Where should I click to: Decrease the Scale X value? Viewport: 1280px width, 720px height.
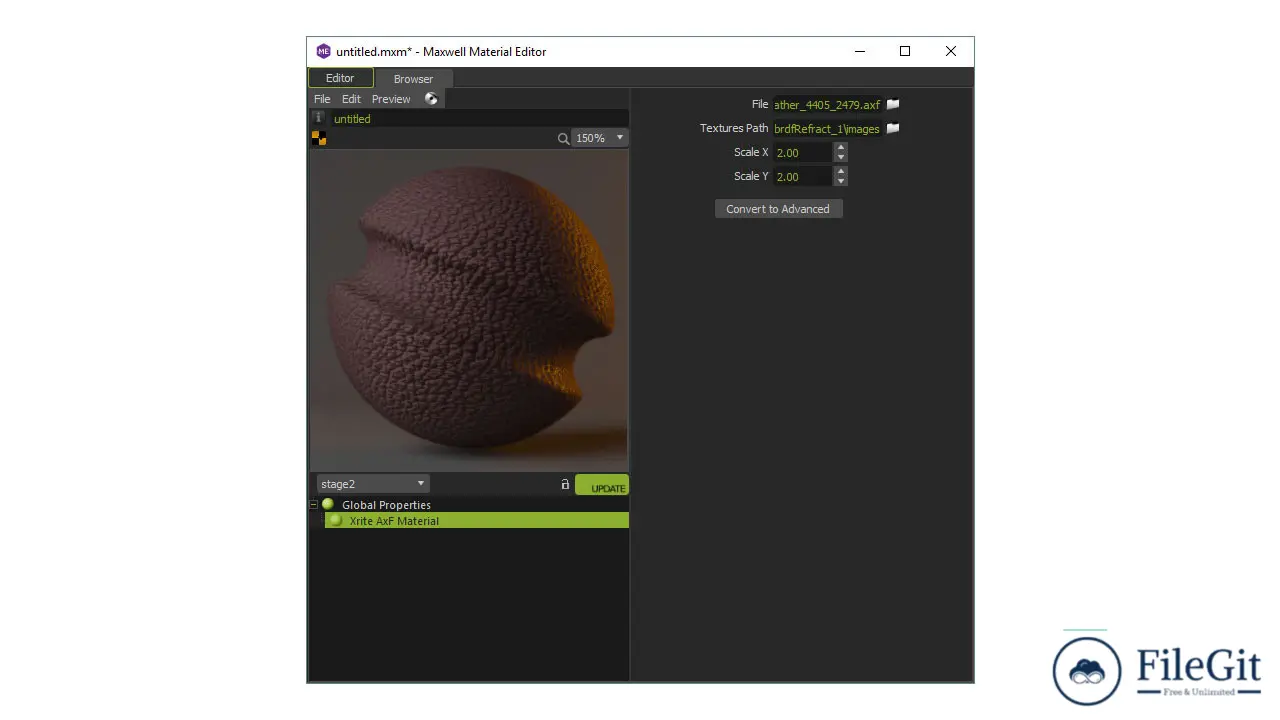(841, 157)
